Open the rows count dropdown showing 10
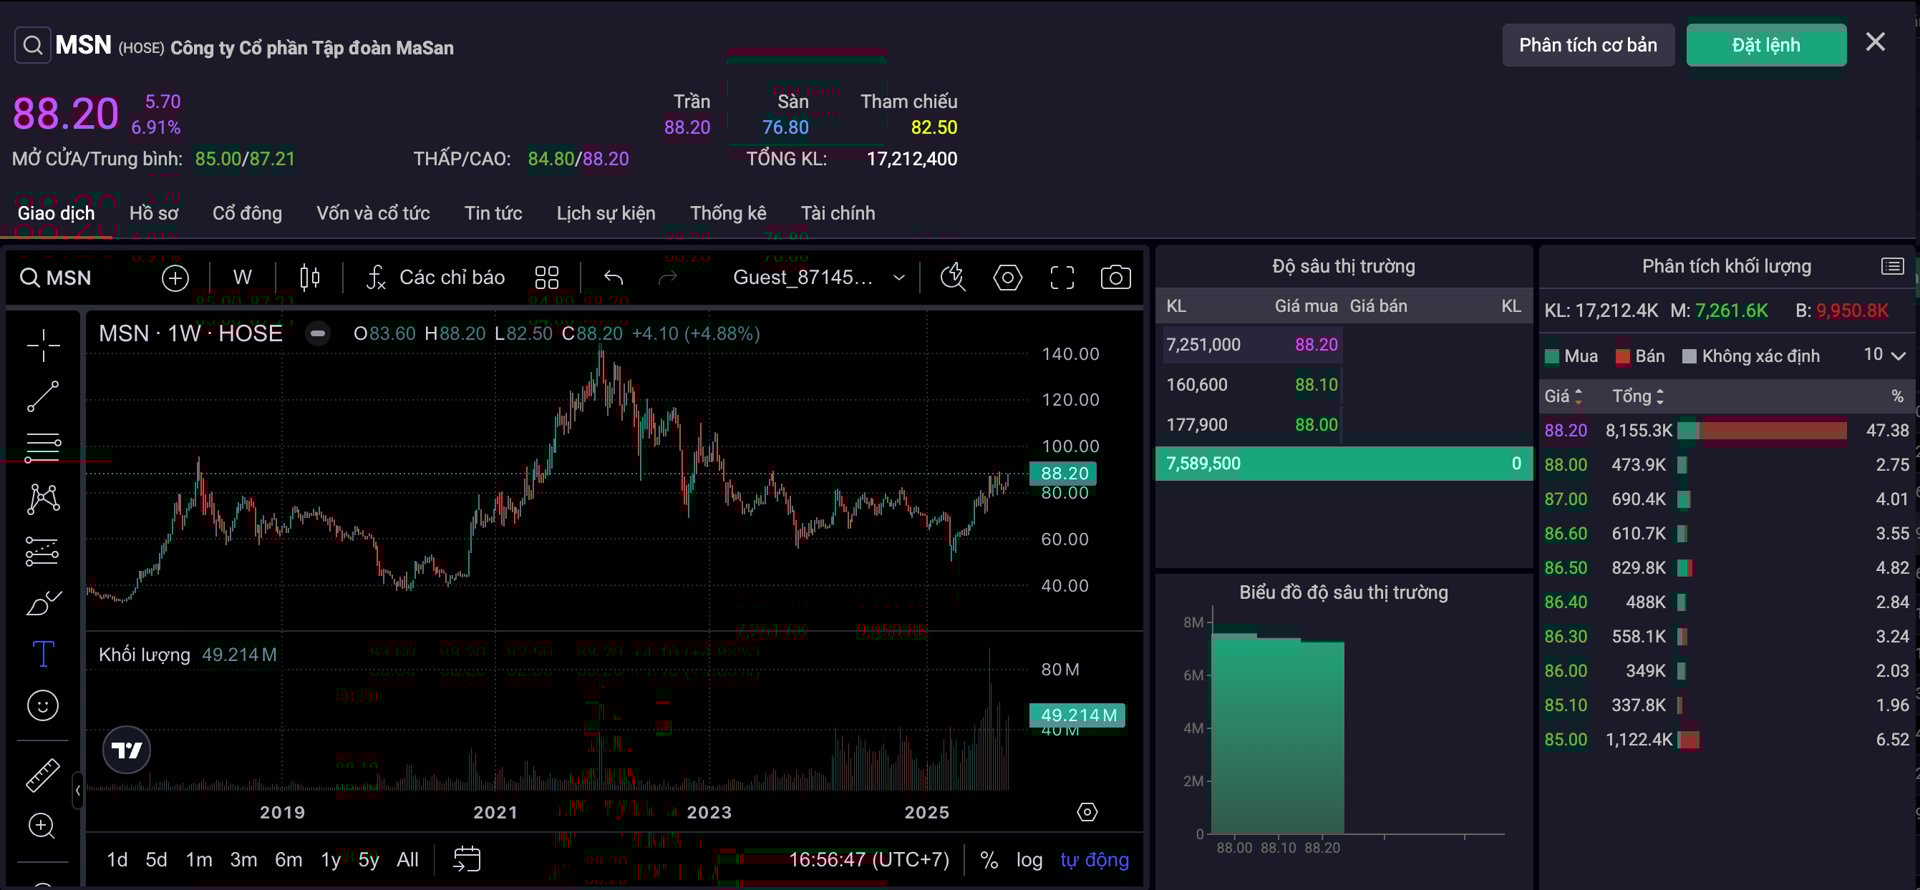The width and height of the screenshot is (1920, 890). pos(1885,356)
